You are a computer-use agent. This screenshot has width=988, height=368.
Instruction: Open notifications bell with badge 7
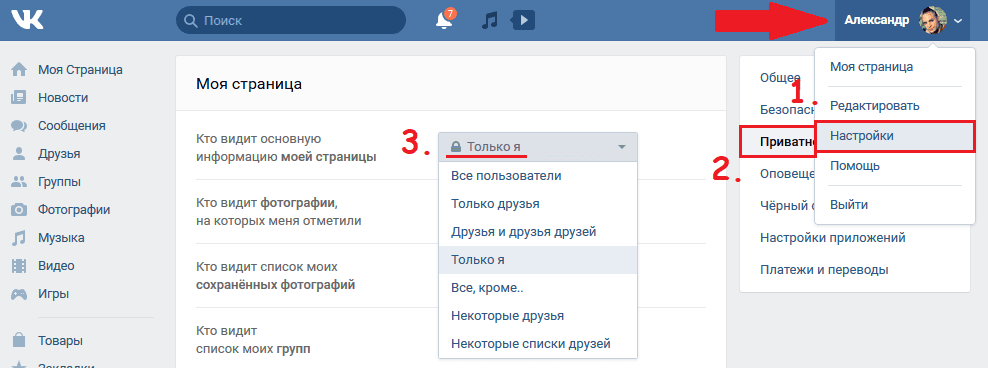coord(444,20)
